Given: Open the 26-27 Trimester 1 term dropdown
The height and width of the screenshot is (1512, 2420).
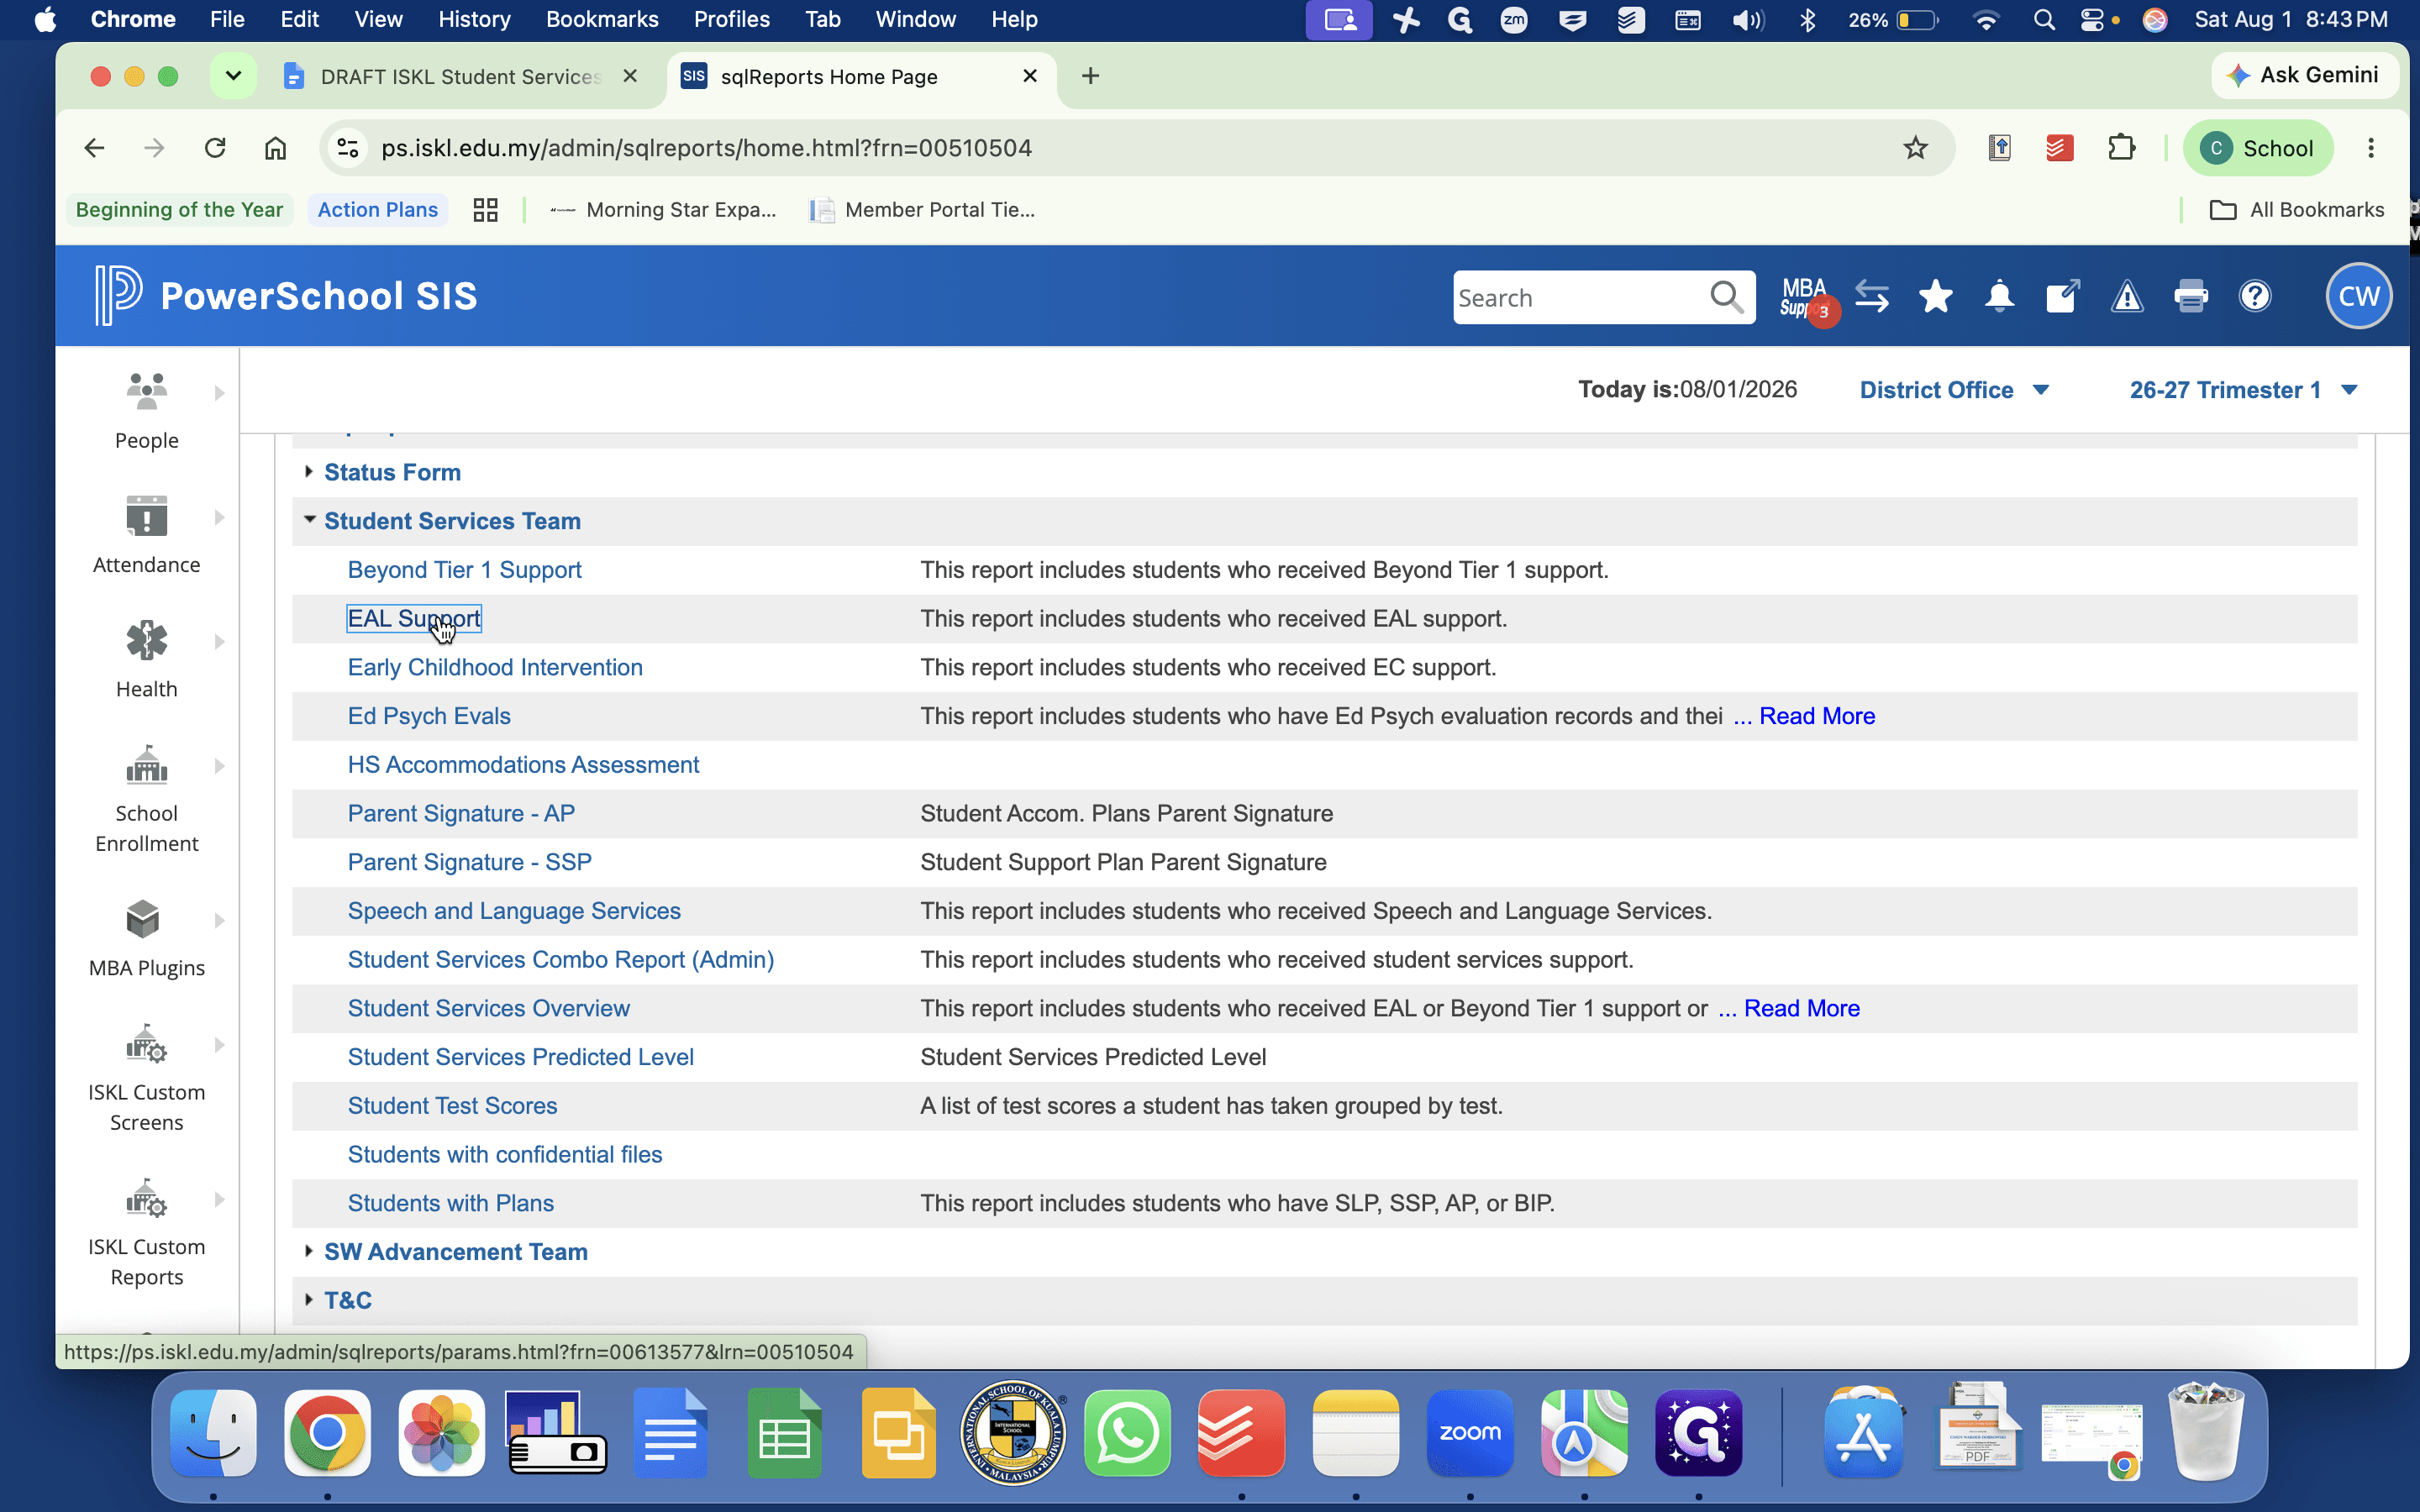Looking at the screenshot, I should [2243, 390].
